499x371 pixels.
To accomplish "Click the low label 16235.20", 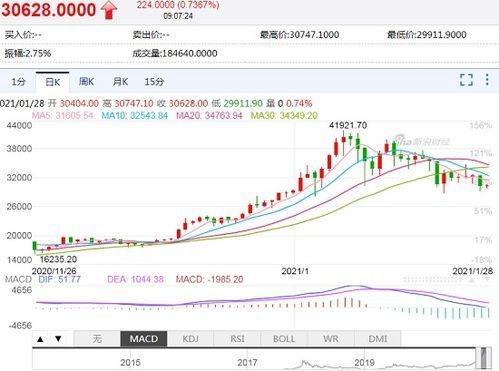I will pyautogui.click(x=58, y=259).
